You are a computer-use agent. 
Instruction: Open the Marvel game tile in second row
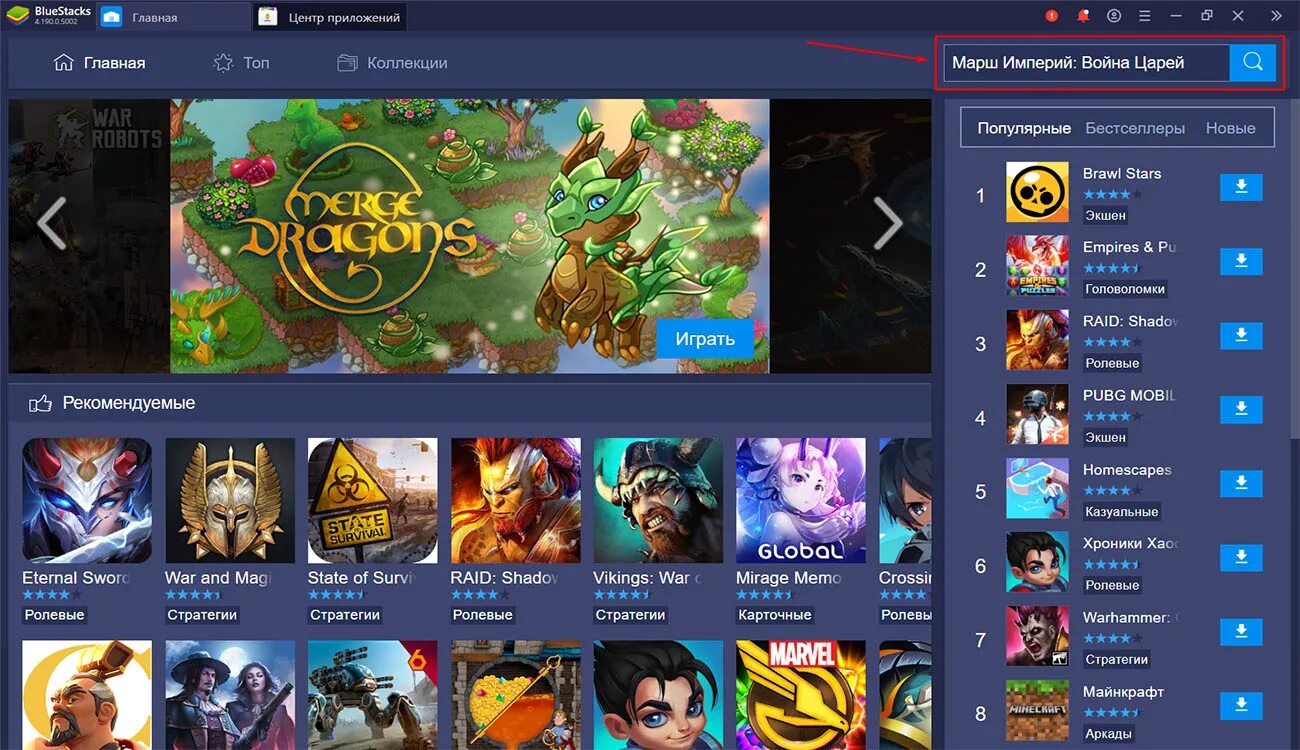click(x=801, y=695)
